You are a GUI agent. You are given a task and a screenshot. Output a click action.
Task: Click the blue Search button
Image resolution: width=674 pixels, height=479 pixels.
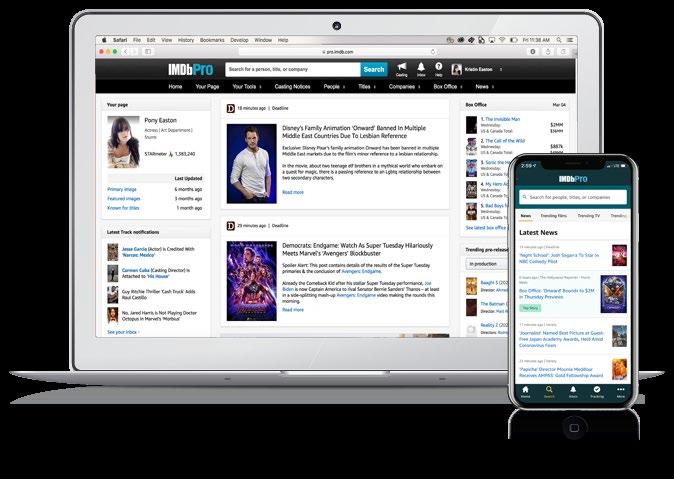(374, 69)
